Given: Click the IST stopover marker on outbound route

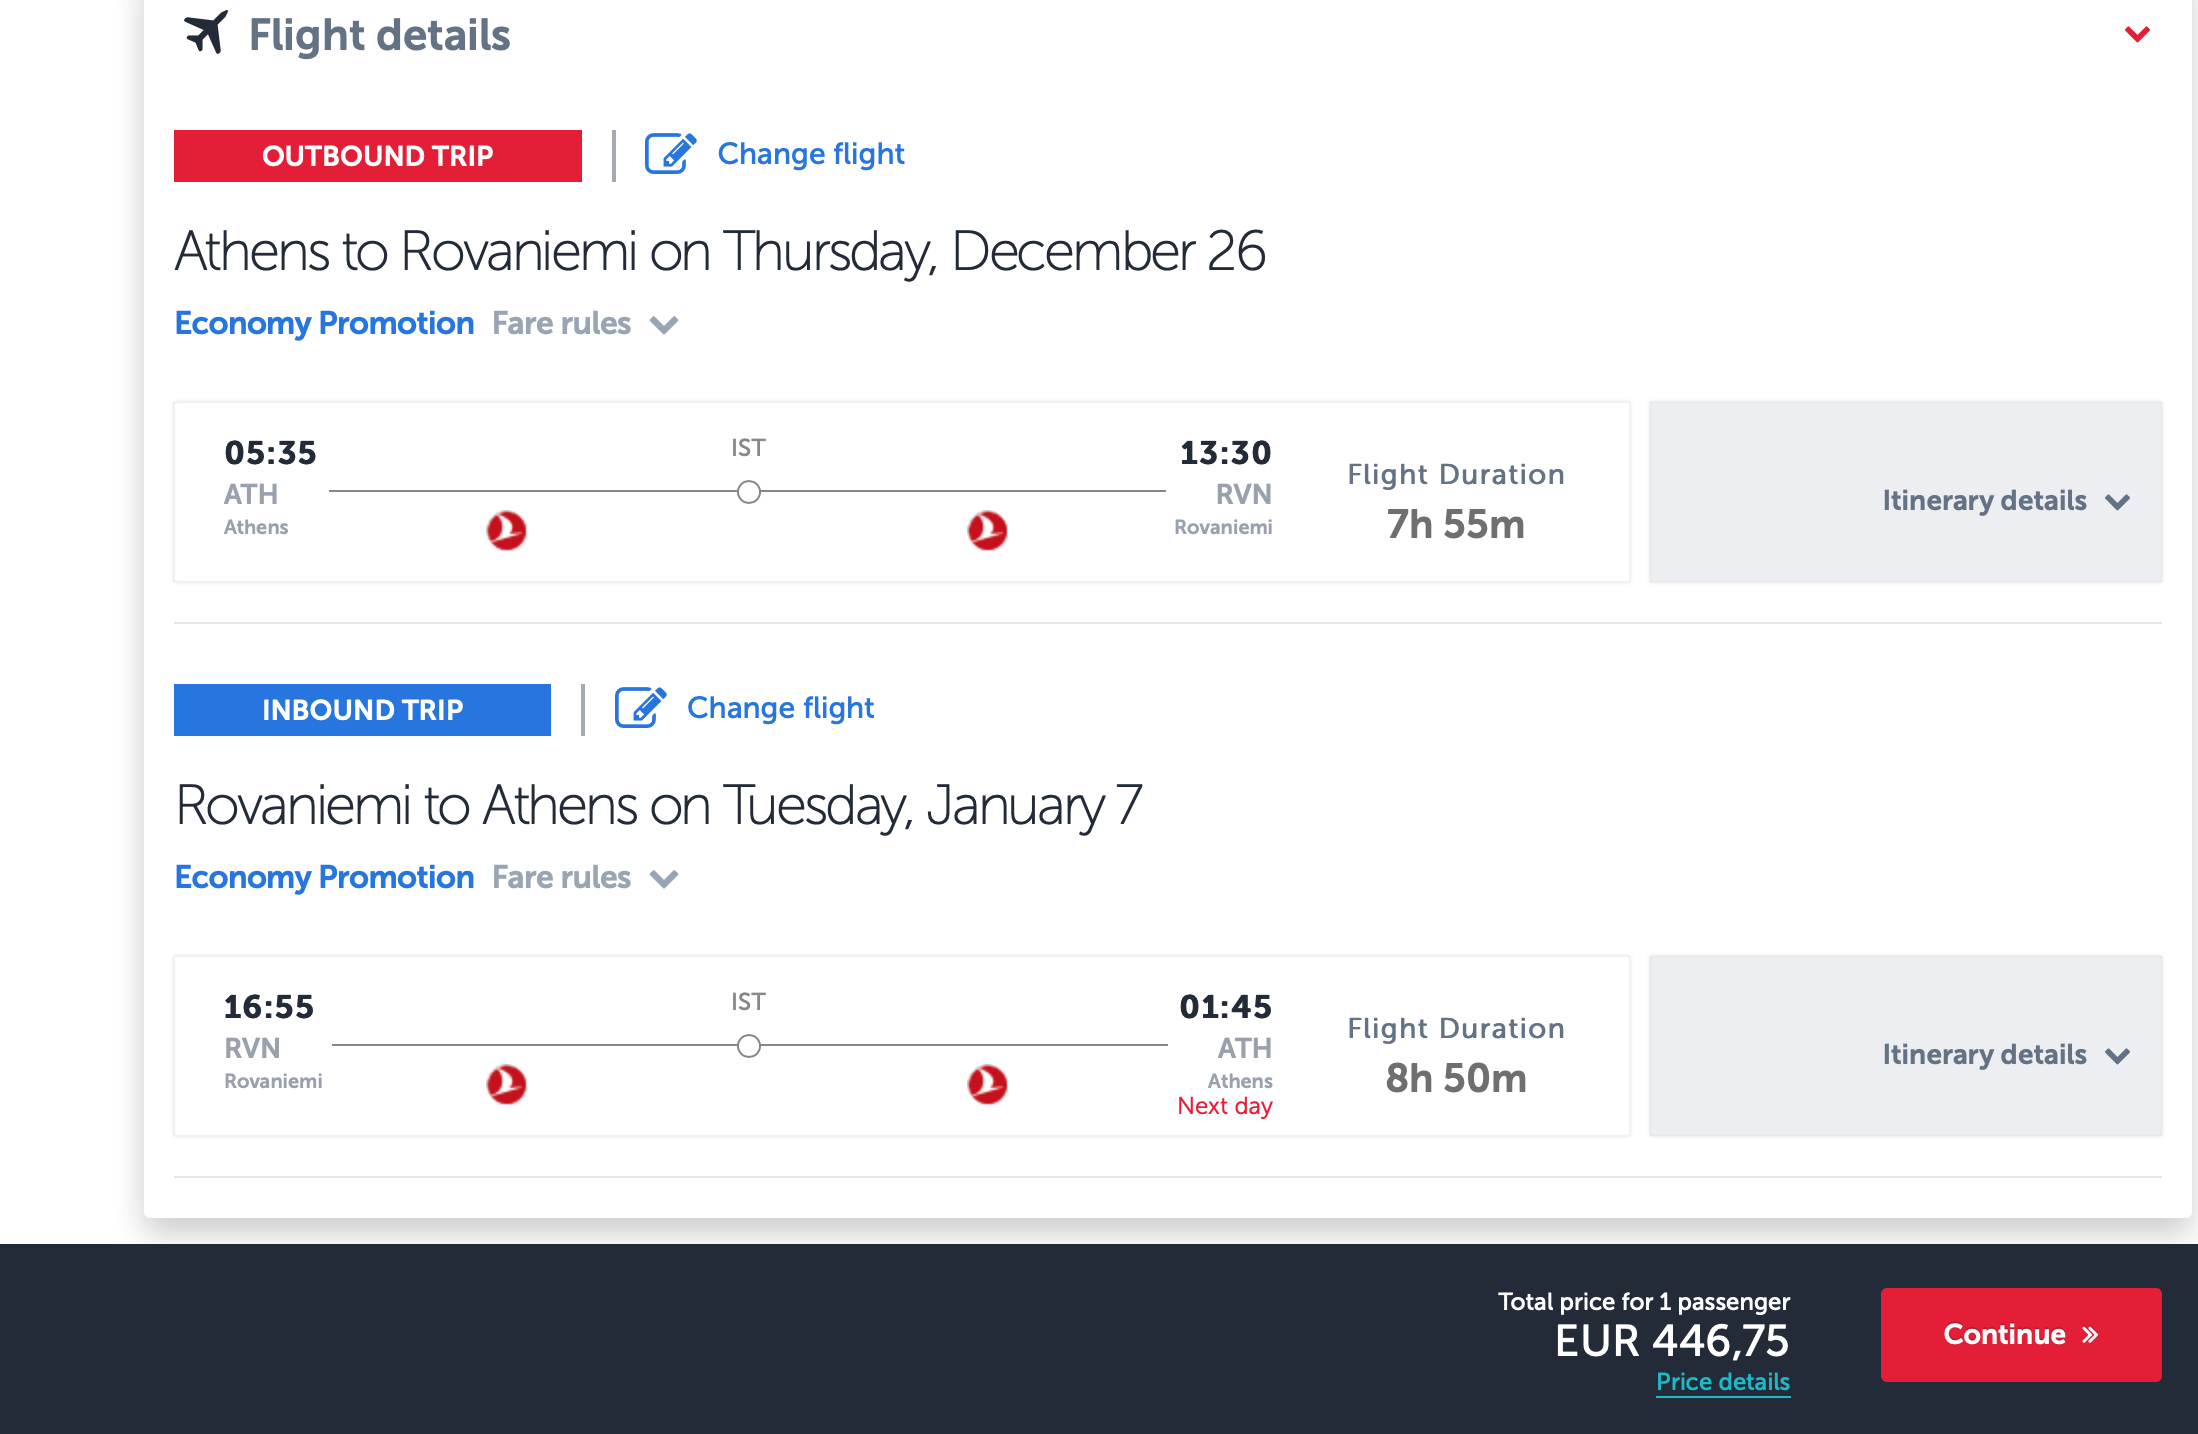Looking at the screenshot, I should (748, 492).
